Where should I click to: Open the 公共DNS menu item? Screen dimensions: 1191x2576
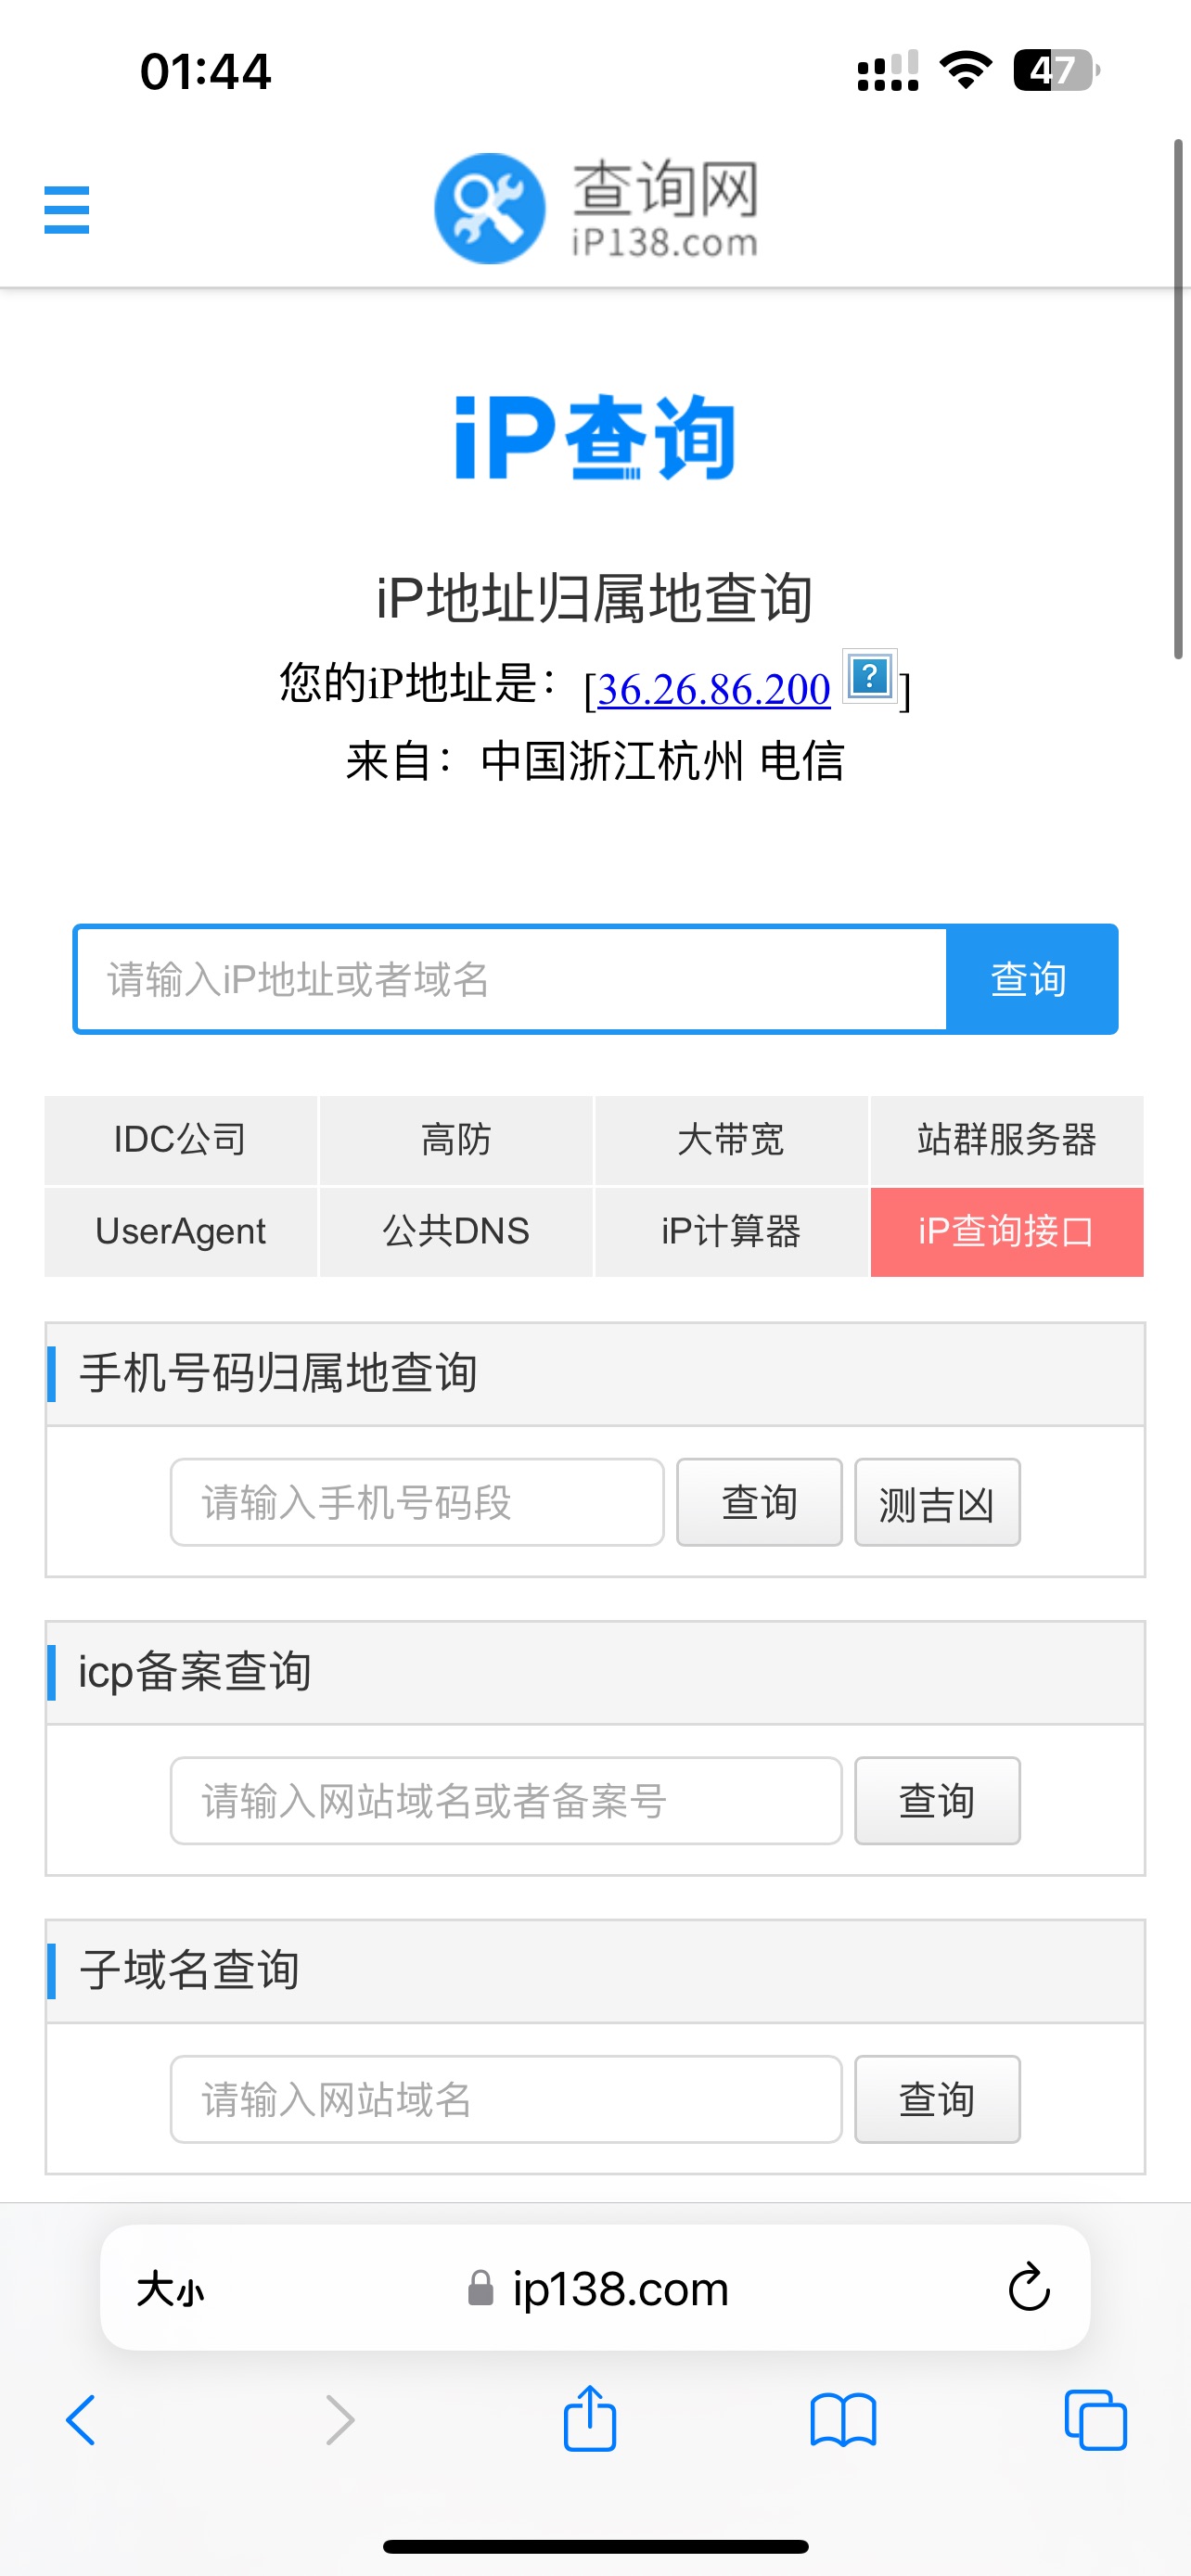(456, 1231)
